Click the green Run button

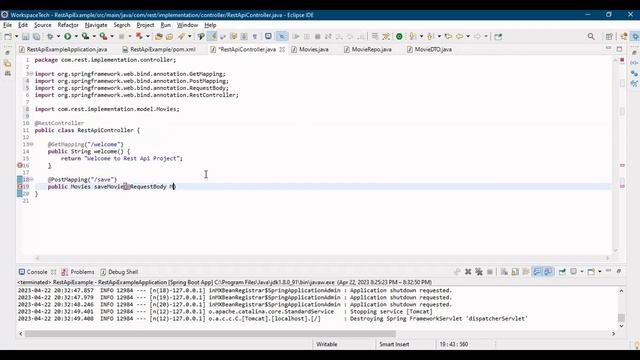coord(68,36)
